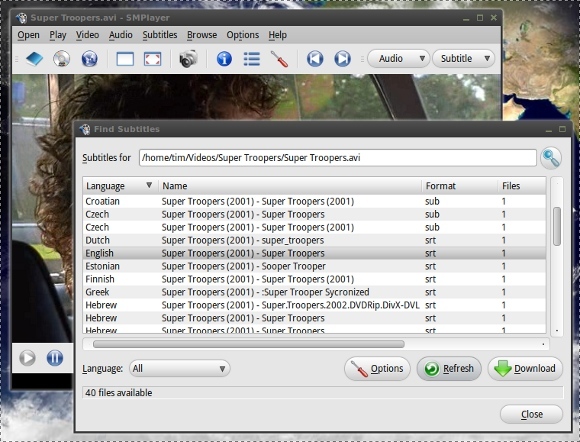Click the Subtitles for file path field
Screen dimensions: 580x442
[x=338, y=158]
